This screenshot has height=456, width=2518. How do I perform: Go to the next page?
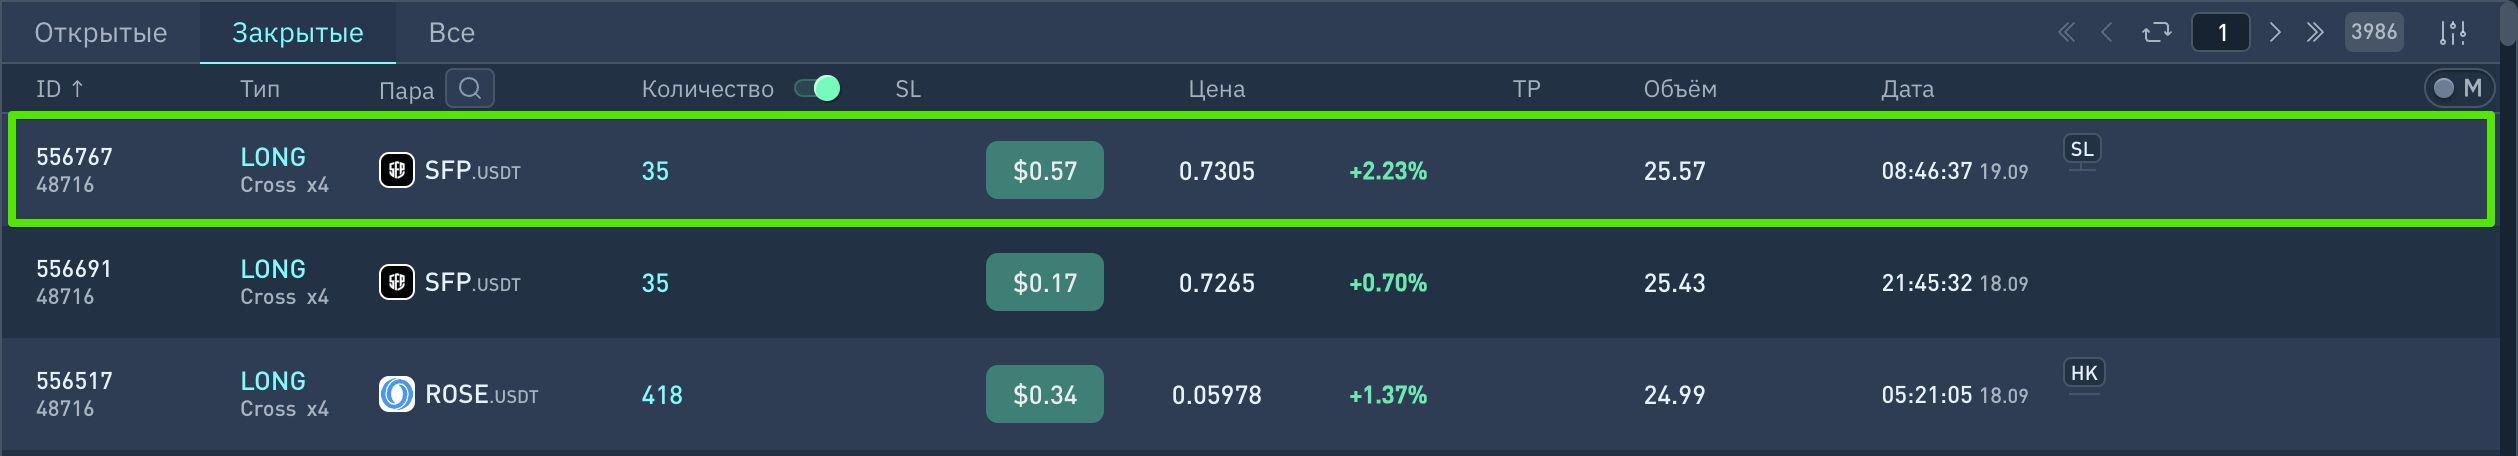tap(2275, 33)
